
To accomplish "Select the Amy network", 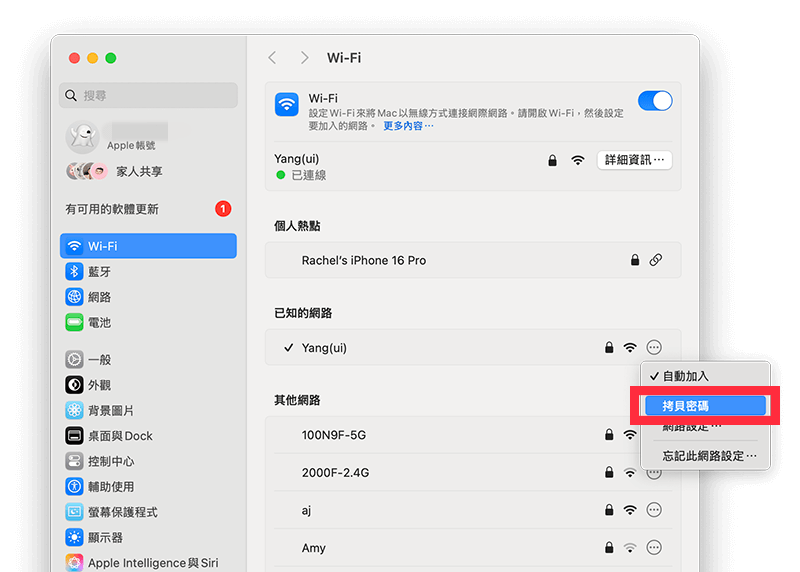I will (473, 548).
